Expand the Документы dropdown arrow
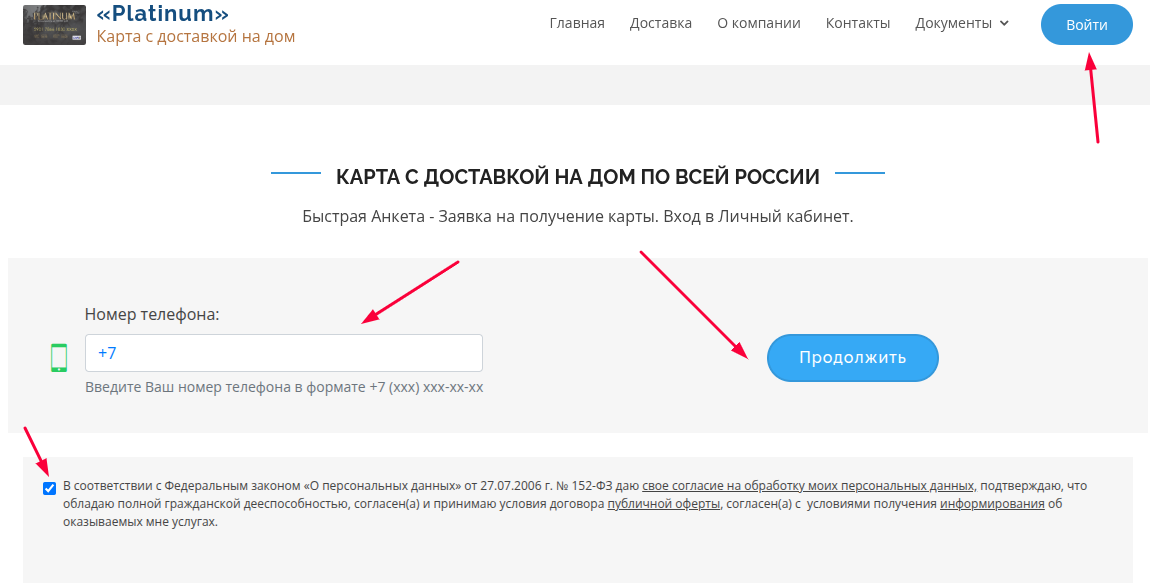Viewport: 1150px width, 586px height. point(1005,23)
